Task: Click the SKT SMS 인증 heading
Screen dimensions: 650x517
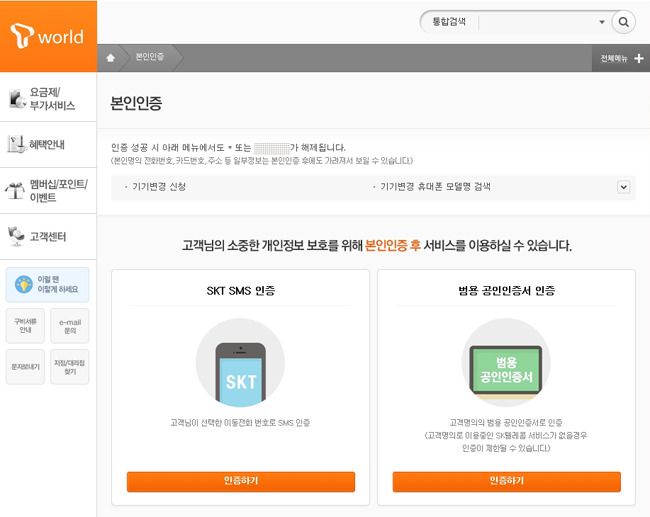Action: [241, 291]
